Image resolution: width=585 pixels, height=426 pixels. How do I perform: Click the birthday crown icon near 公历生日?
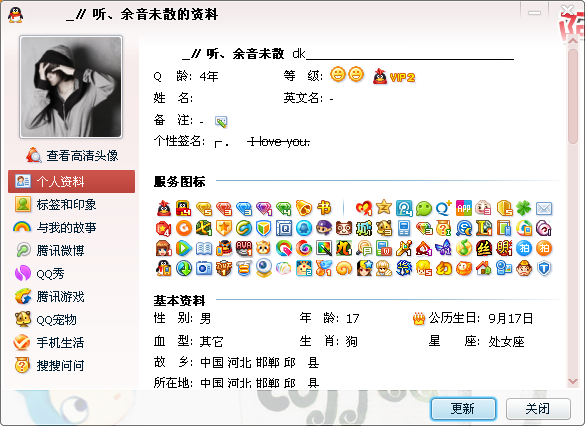(419, 318)
